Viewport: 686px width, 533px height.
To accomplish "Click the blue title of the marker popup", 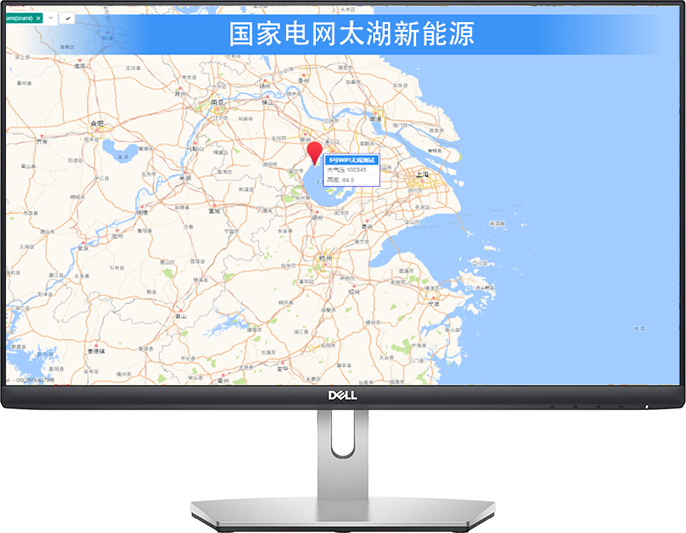I will (x=352, y=160).
